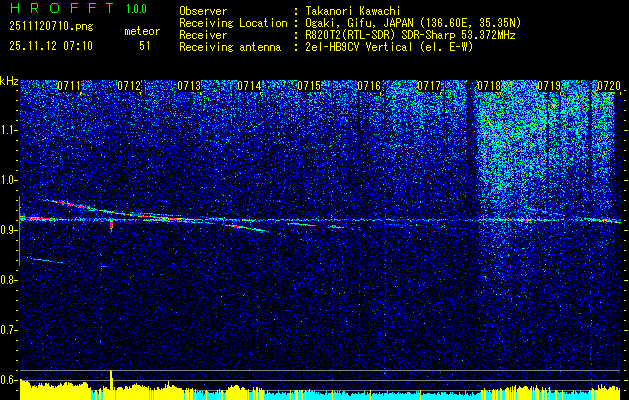Click the 1.1 kHz axis value
The width and height of the screenshot is (629, 400).
(9, 130)
